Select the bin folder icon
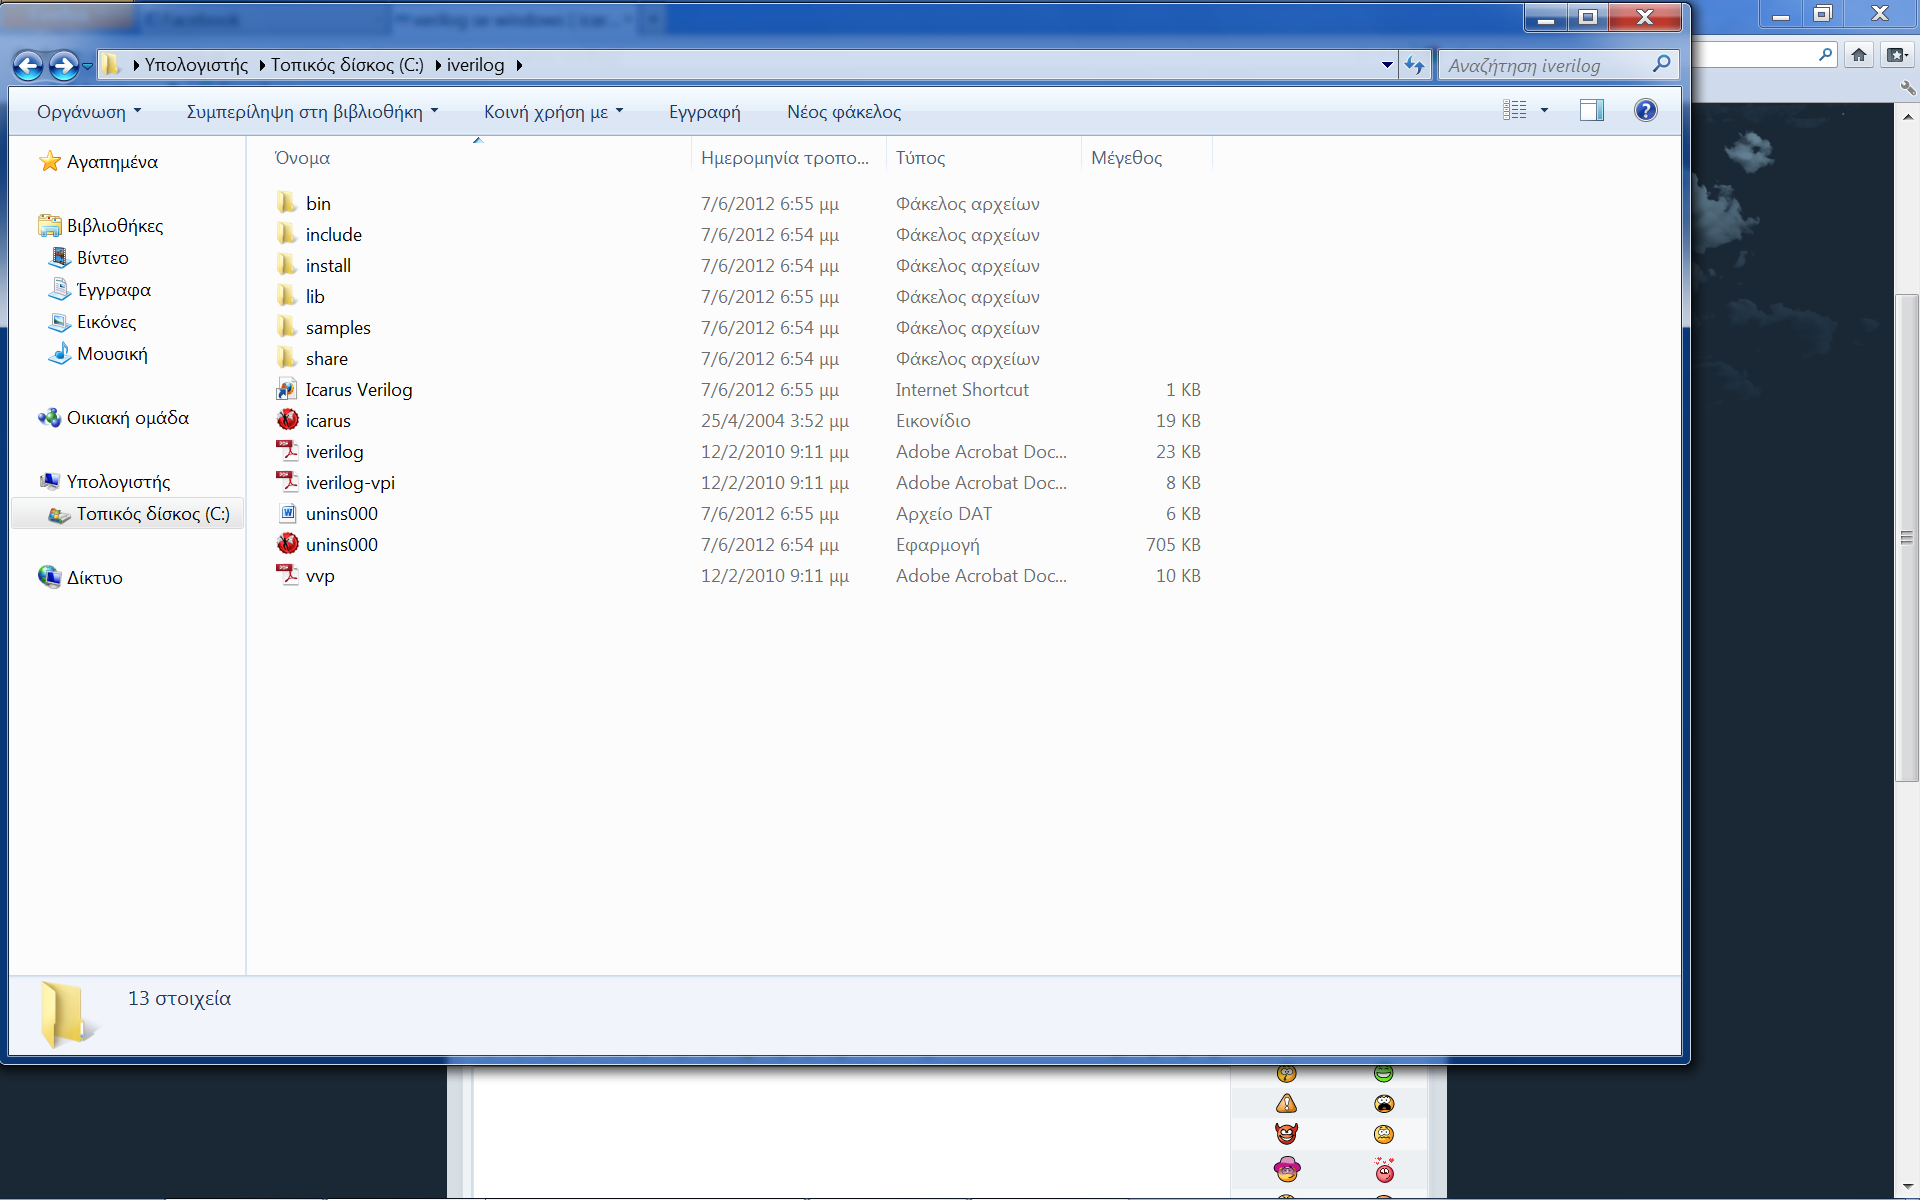Screen dimensions: 1920x1200 tap(287, 203)
